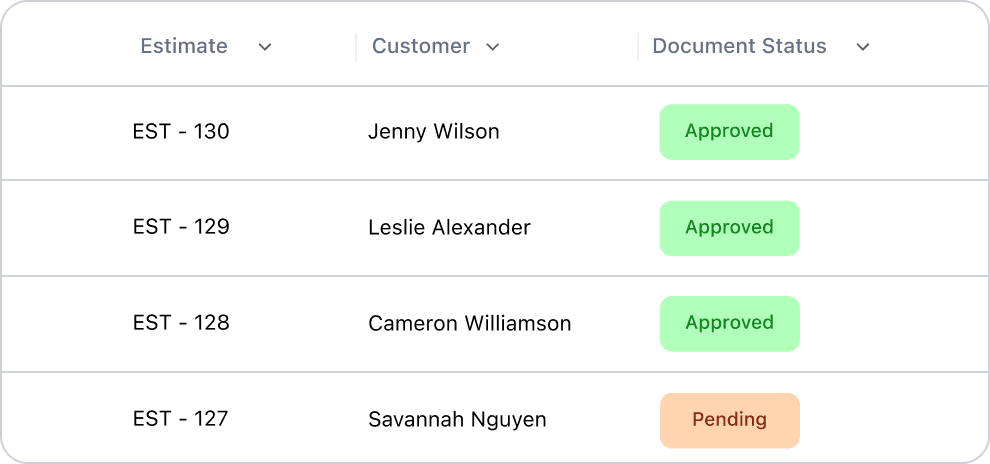Open estimate EST - 128
The image size is (990, 464).
click(181, 323)
